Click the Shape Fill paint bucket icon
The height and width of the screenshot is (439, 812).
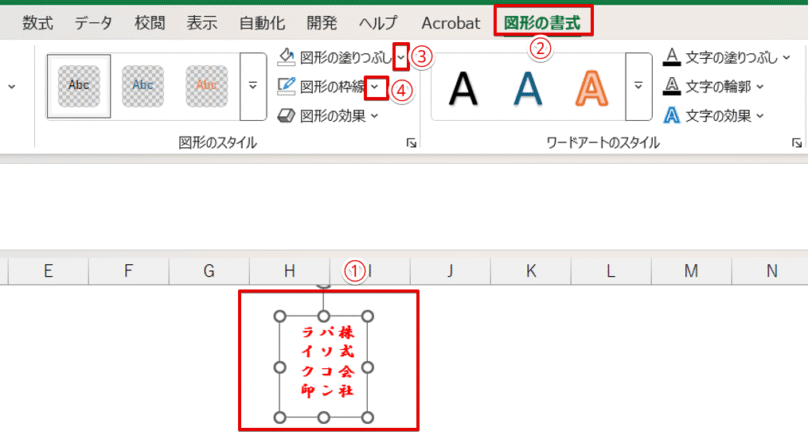(286, 57)
